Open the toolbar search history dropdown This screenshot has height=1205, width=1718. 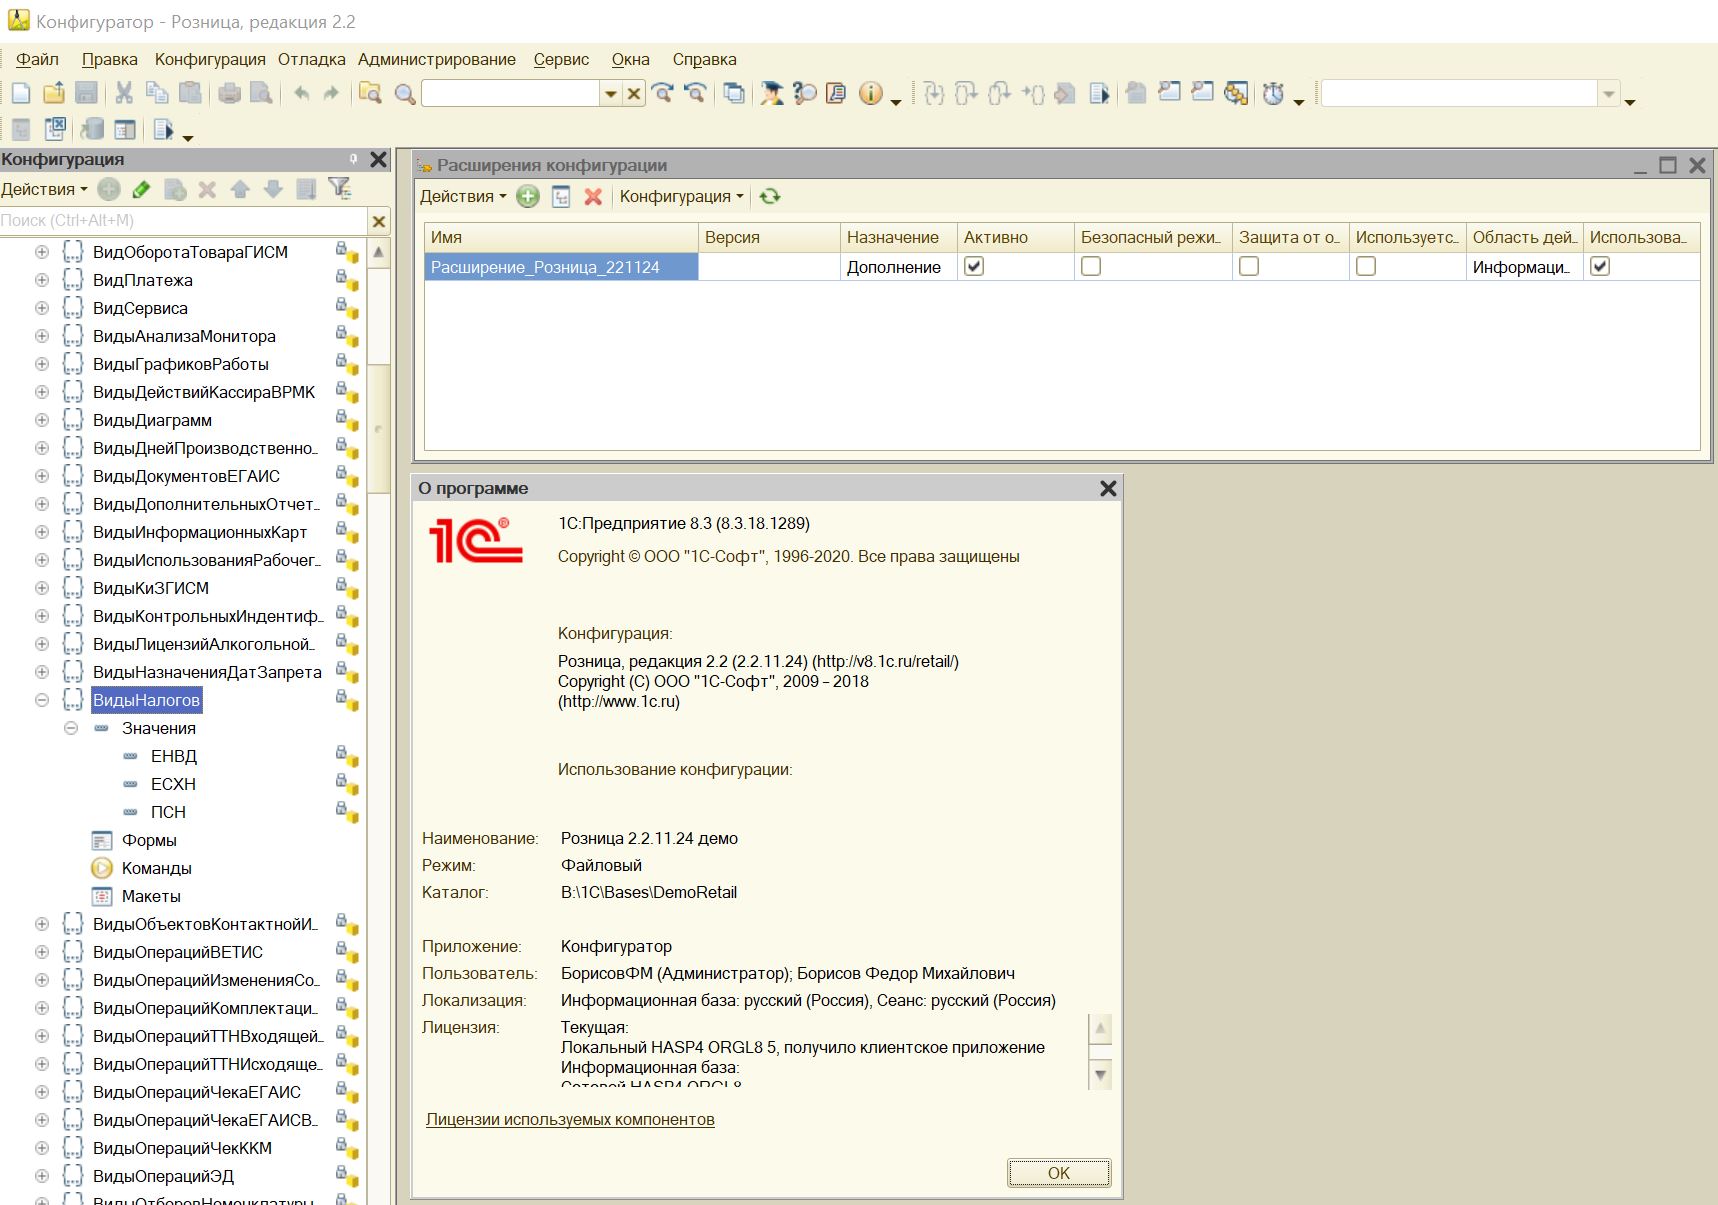[x=610, y=94]
